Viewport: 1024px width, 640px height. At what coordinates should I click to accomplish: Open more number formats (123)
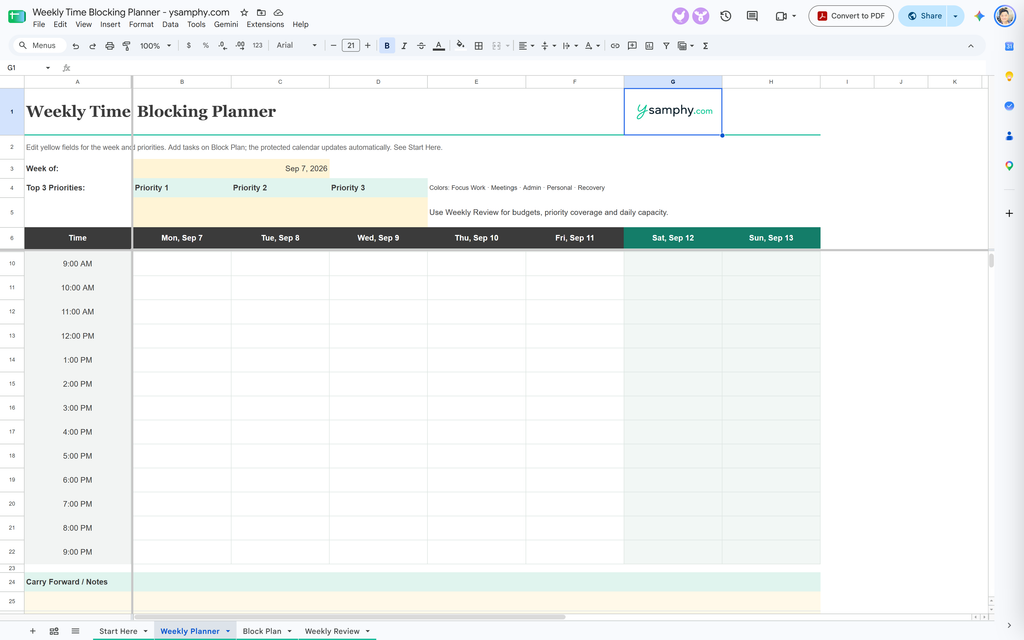[257, 46]
